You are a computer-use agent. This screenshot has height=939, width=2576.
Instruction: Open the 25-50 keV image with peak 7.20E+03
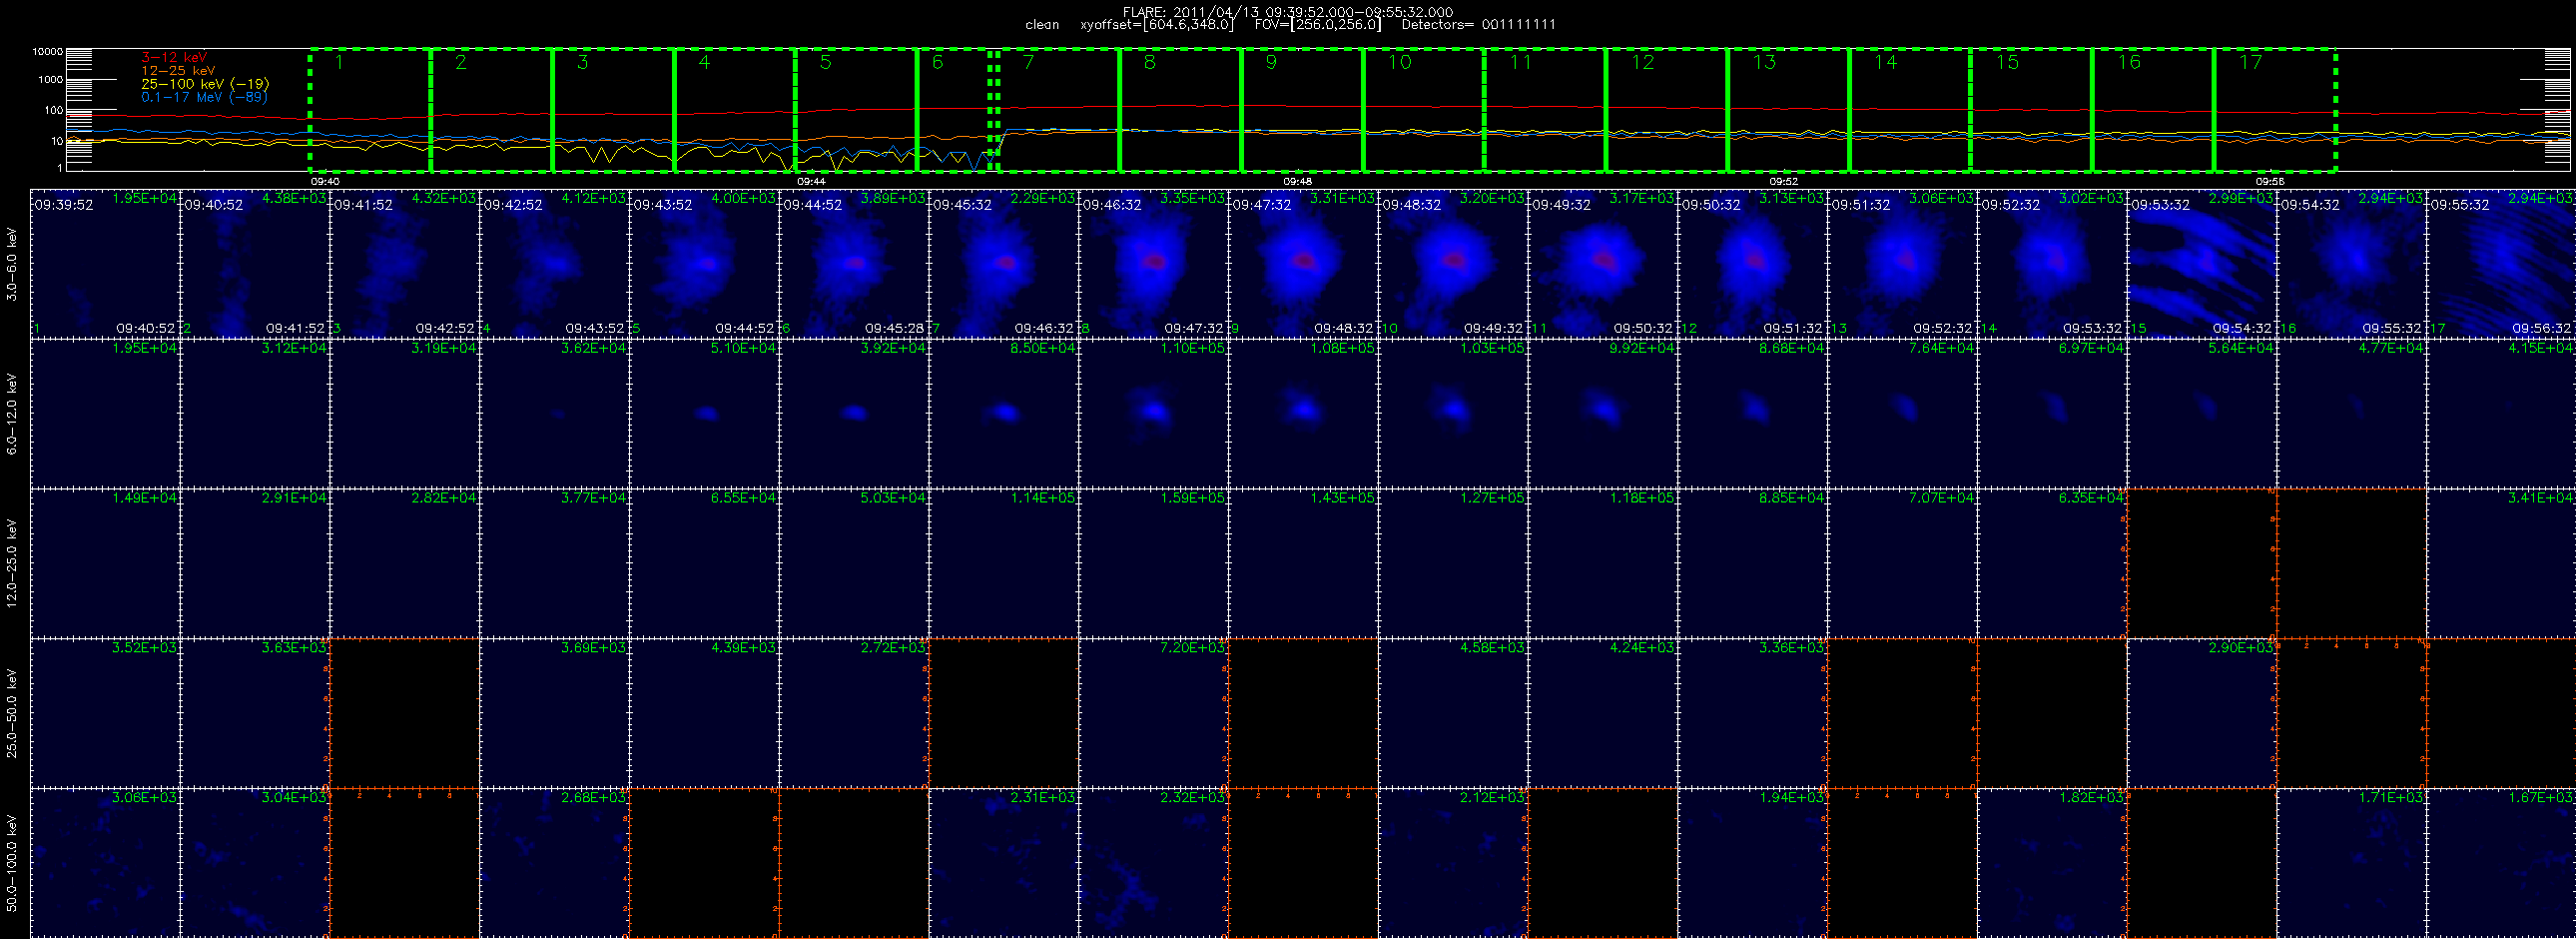tap(1154, 713)
